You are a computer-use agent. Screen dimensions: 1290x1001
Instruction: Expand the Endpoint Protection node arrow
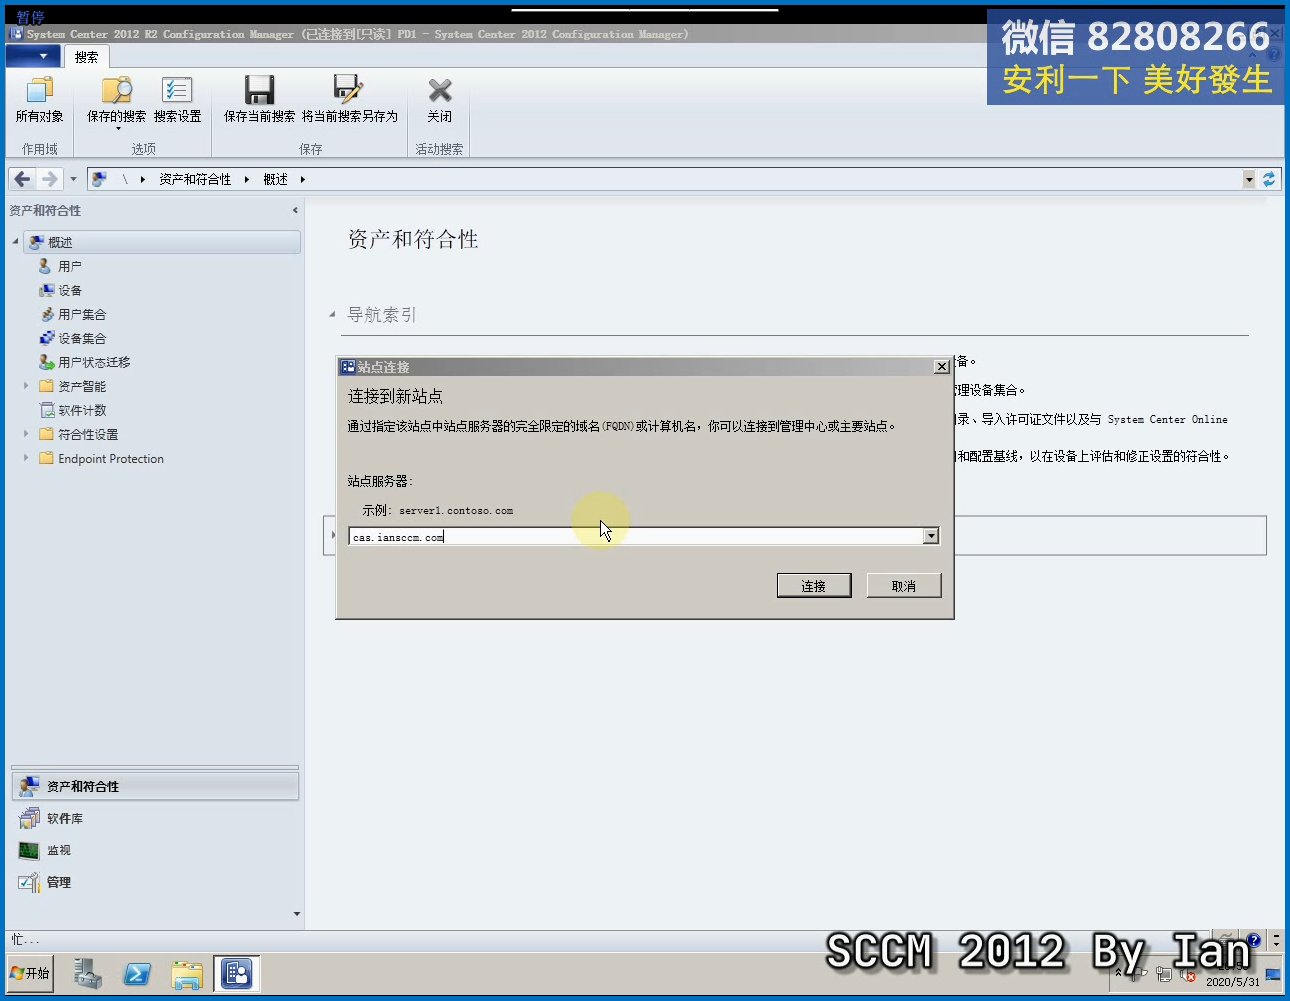26,458
